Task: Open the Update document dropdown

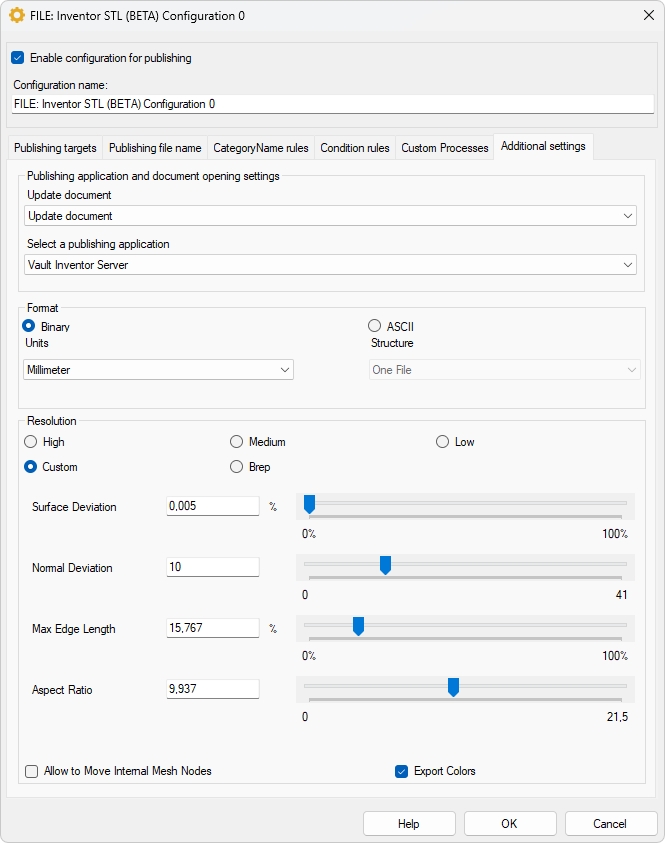Action: pos(330,216)
